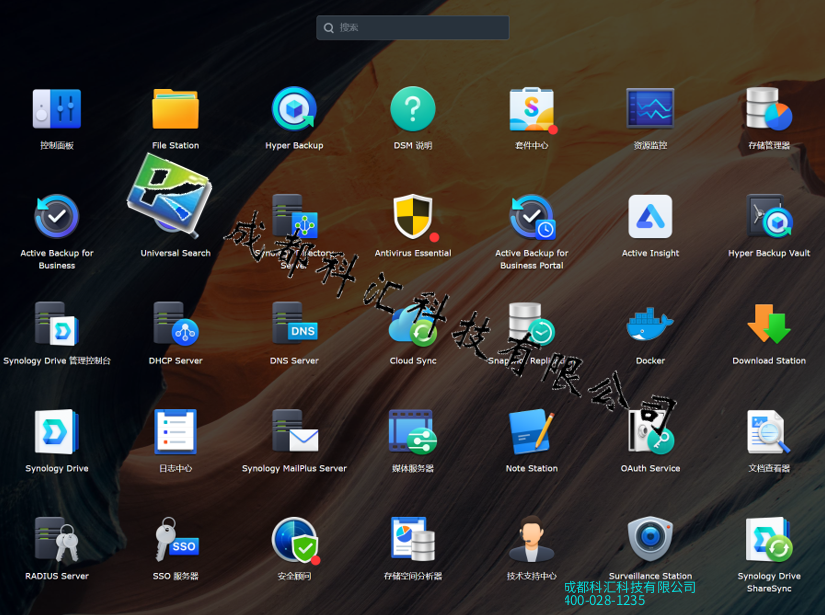Viewport: 825px width, 615px height.
Task: Open 文档查看器 document viewer
Action: tap(769, 432)
